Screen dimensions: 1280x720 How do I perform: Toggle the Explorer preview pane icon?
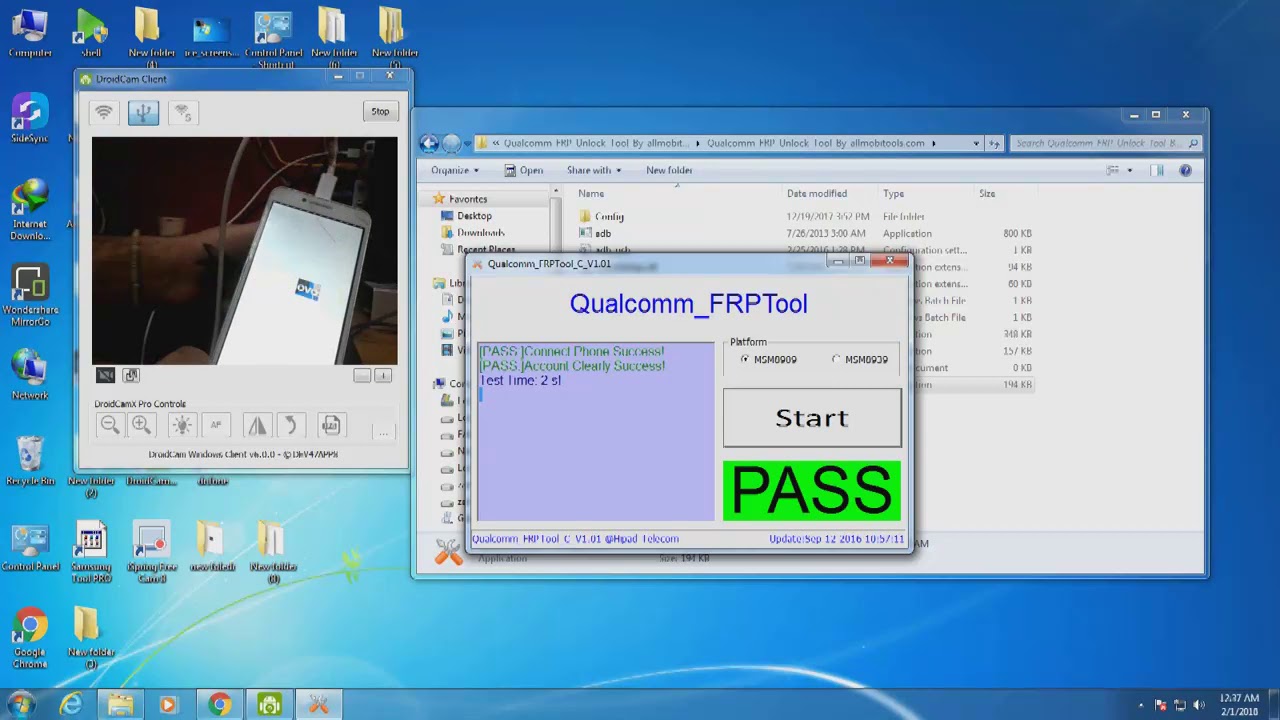pos(1158,170)
